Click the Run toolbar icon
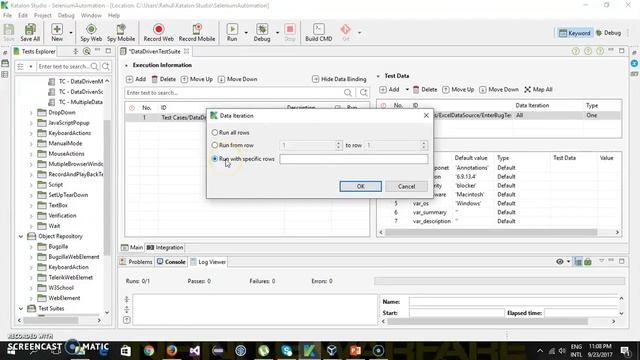Viewport: 640px width, 360px height. tap(232, 32)
